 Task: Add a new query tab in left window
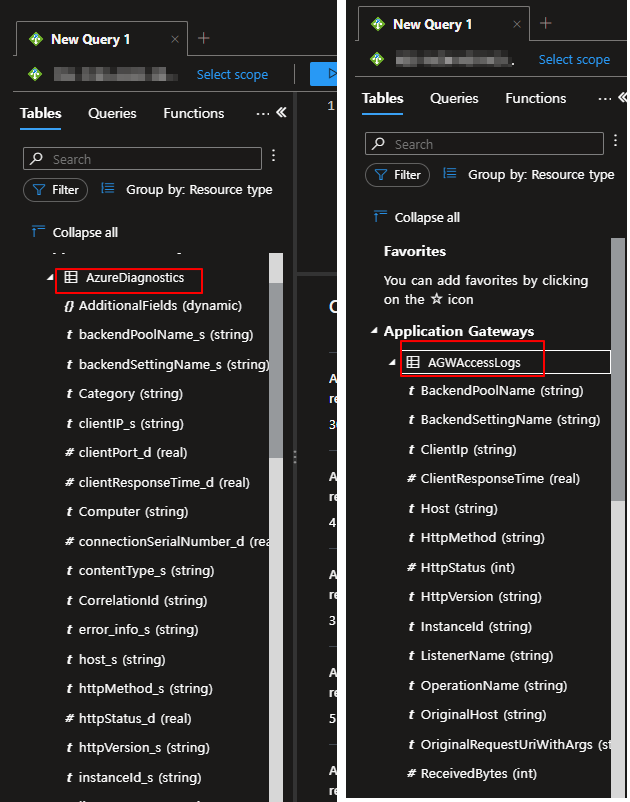[204, 38]
